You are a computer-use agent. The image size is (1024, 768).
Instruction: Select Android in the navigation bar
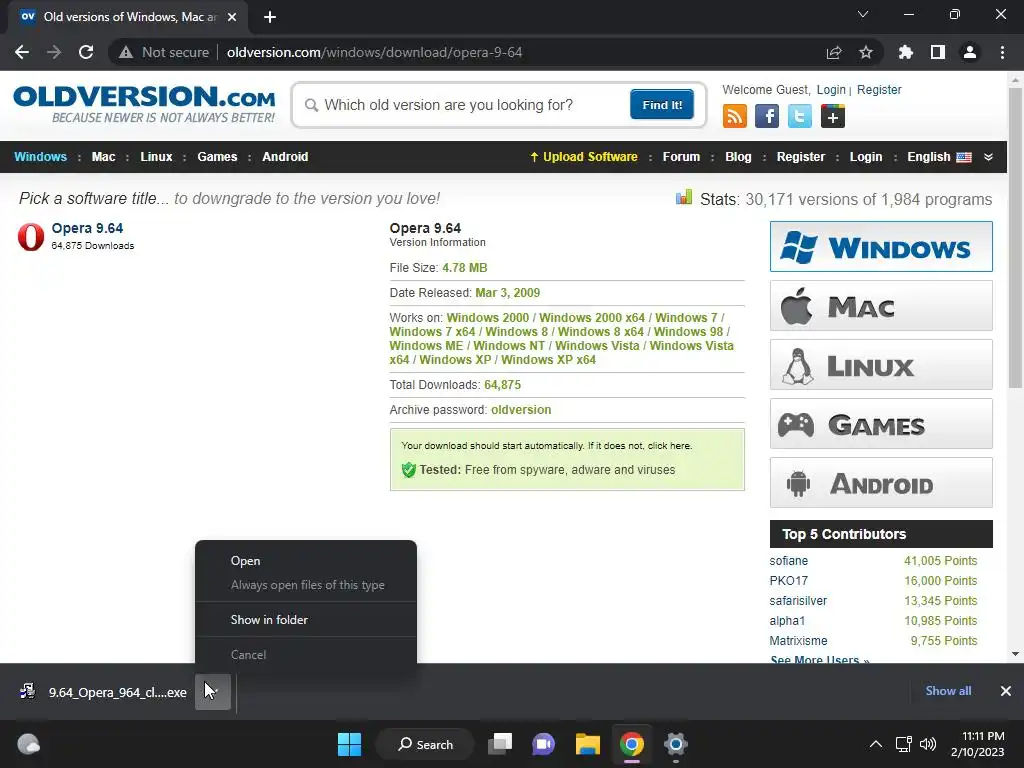point(285,157)
